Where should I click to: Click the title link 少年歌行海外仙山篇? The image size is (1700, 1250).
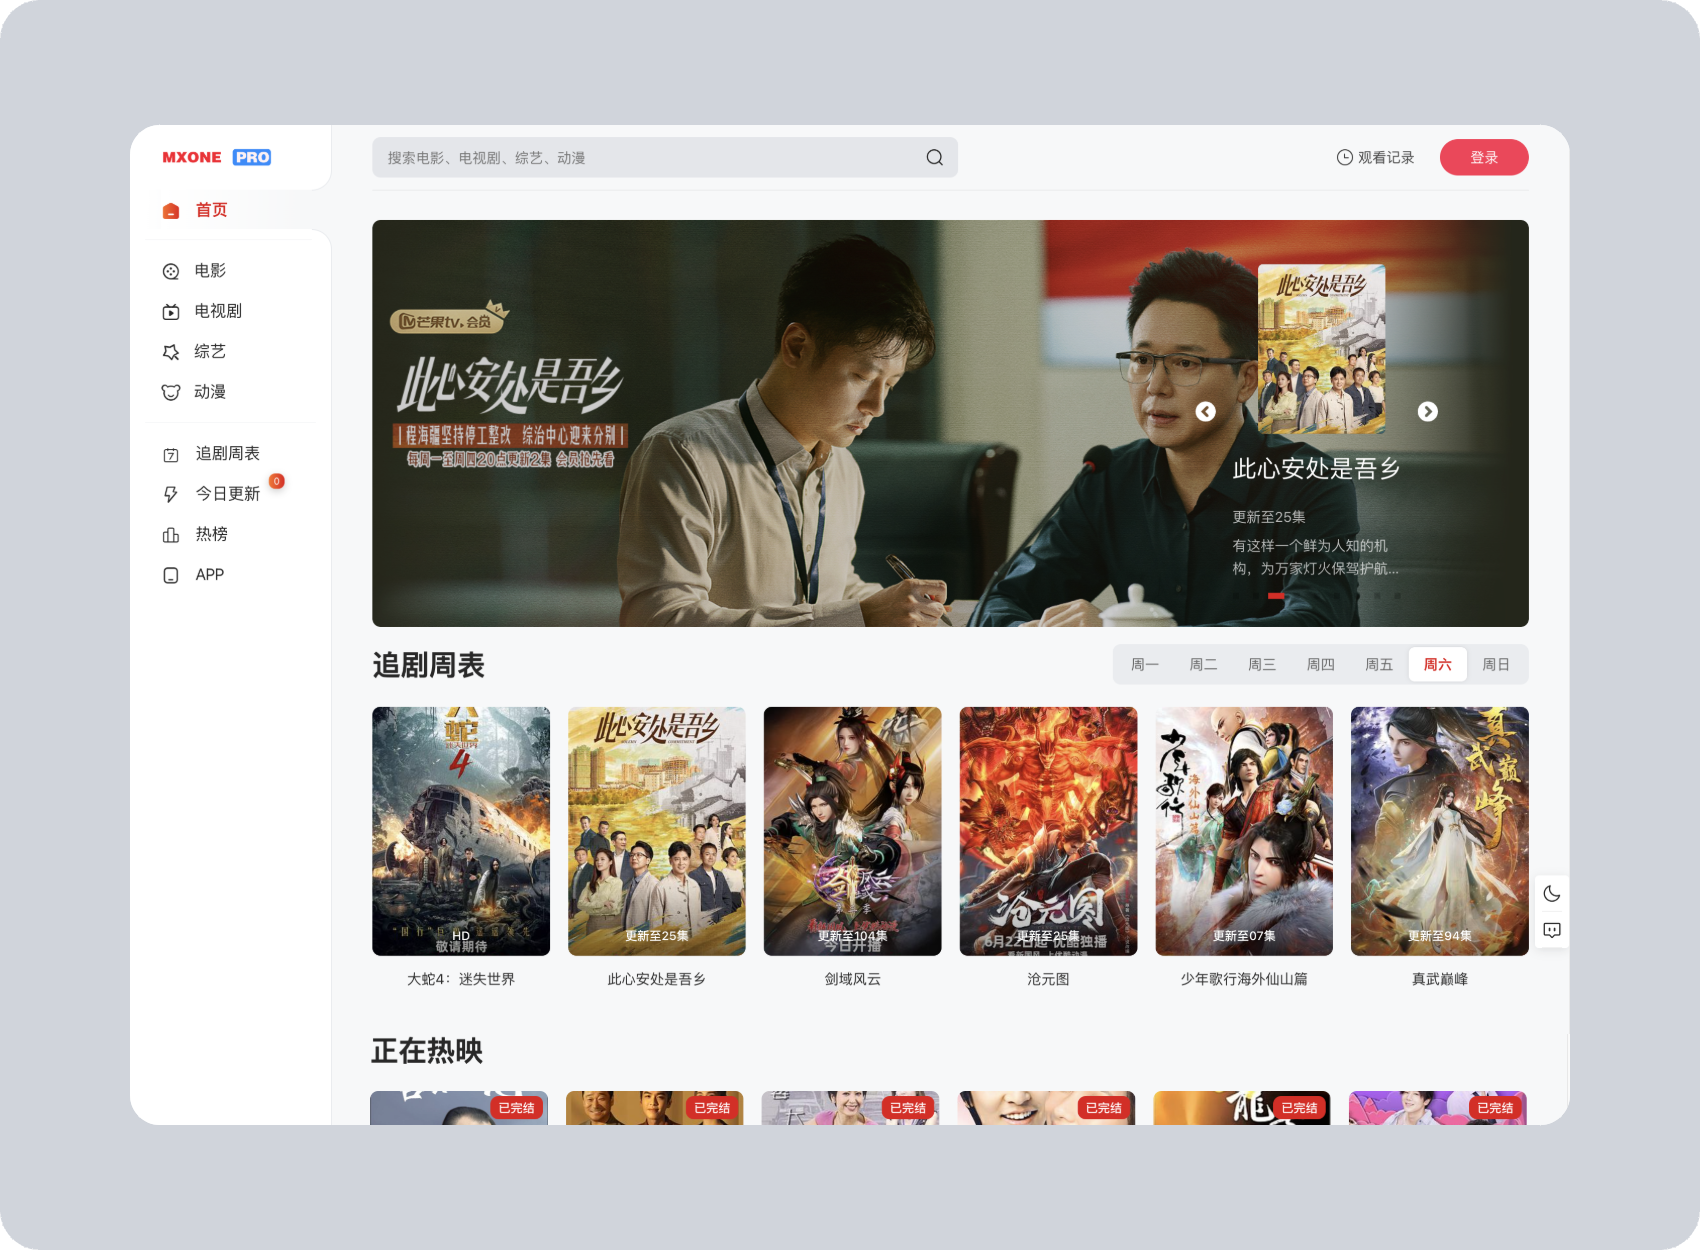1244,979
